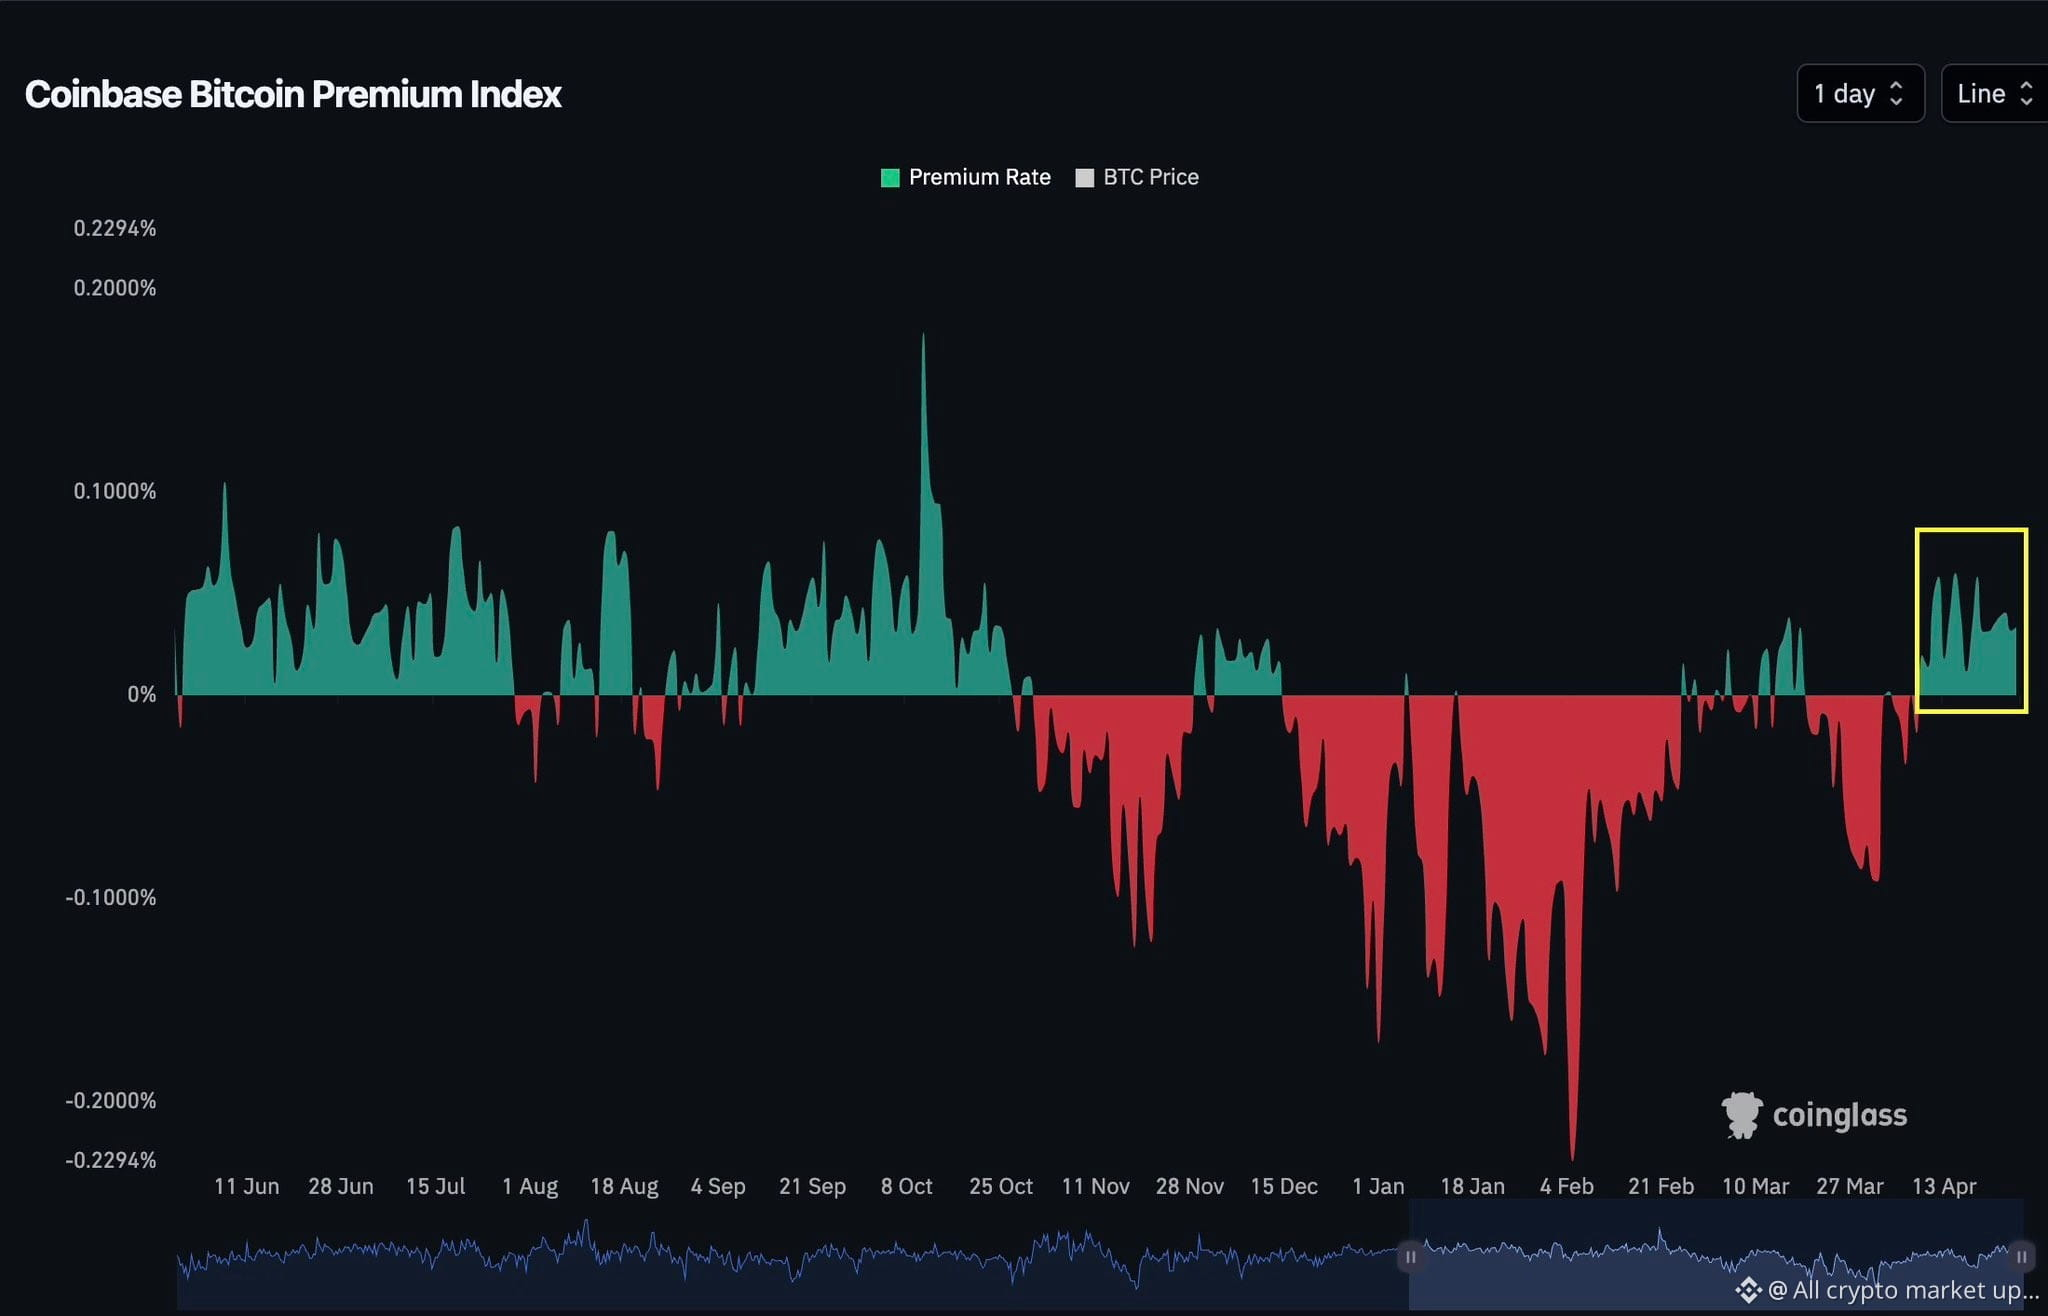Viewport: 2048px width, 1316px height.
Task: Click the "-0.2000%" y-axis label
Action: (x=111, y=1100)
